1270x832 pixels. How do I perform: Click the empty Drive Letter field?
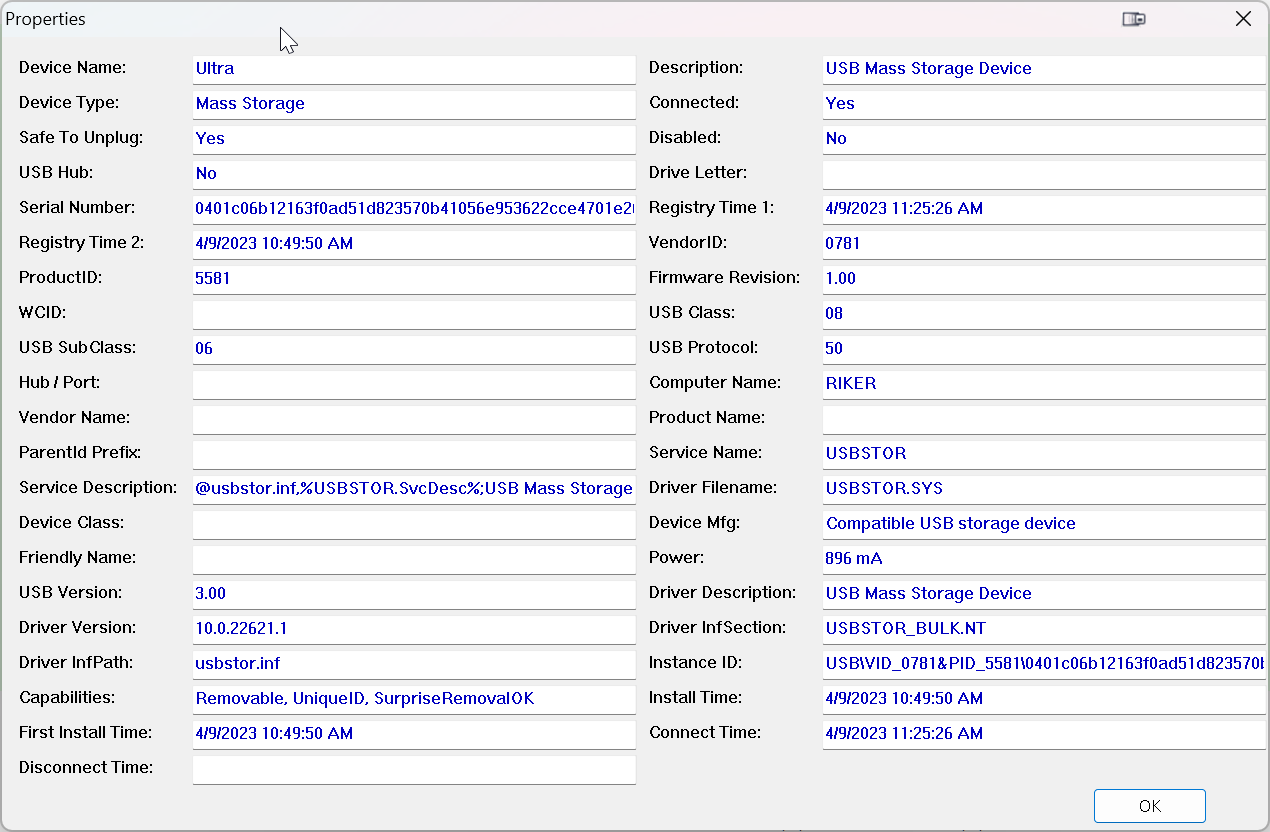coord(1043,174)
